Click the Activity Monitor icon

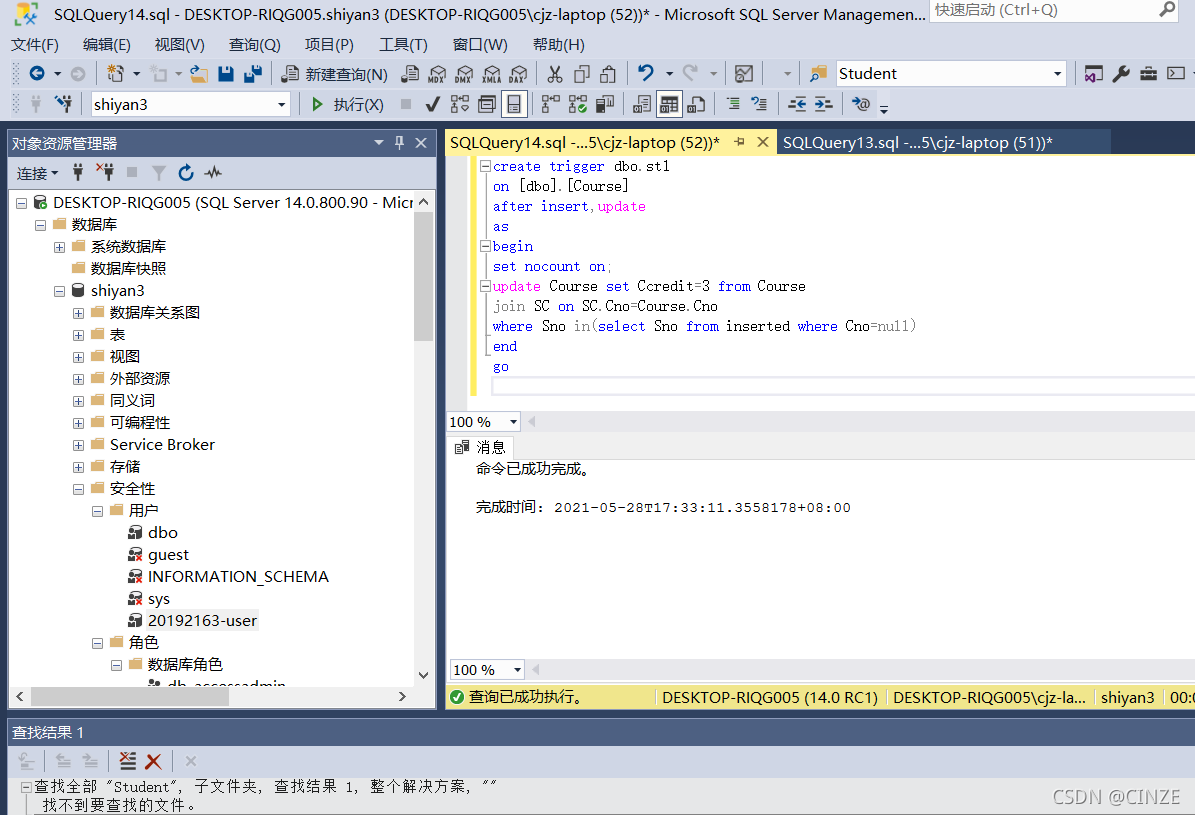pos(744,74)
